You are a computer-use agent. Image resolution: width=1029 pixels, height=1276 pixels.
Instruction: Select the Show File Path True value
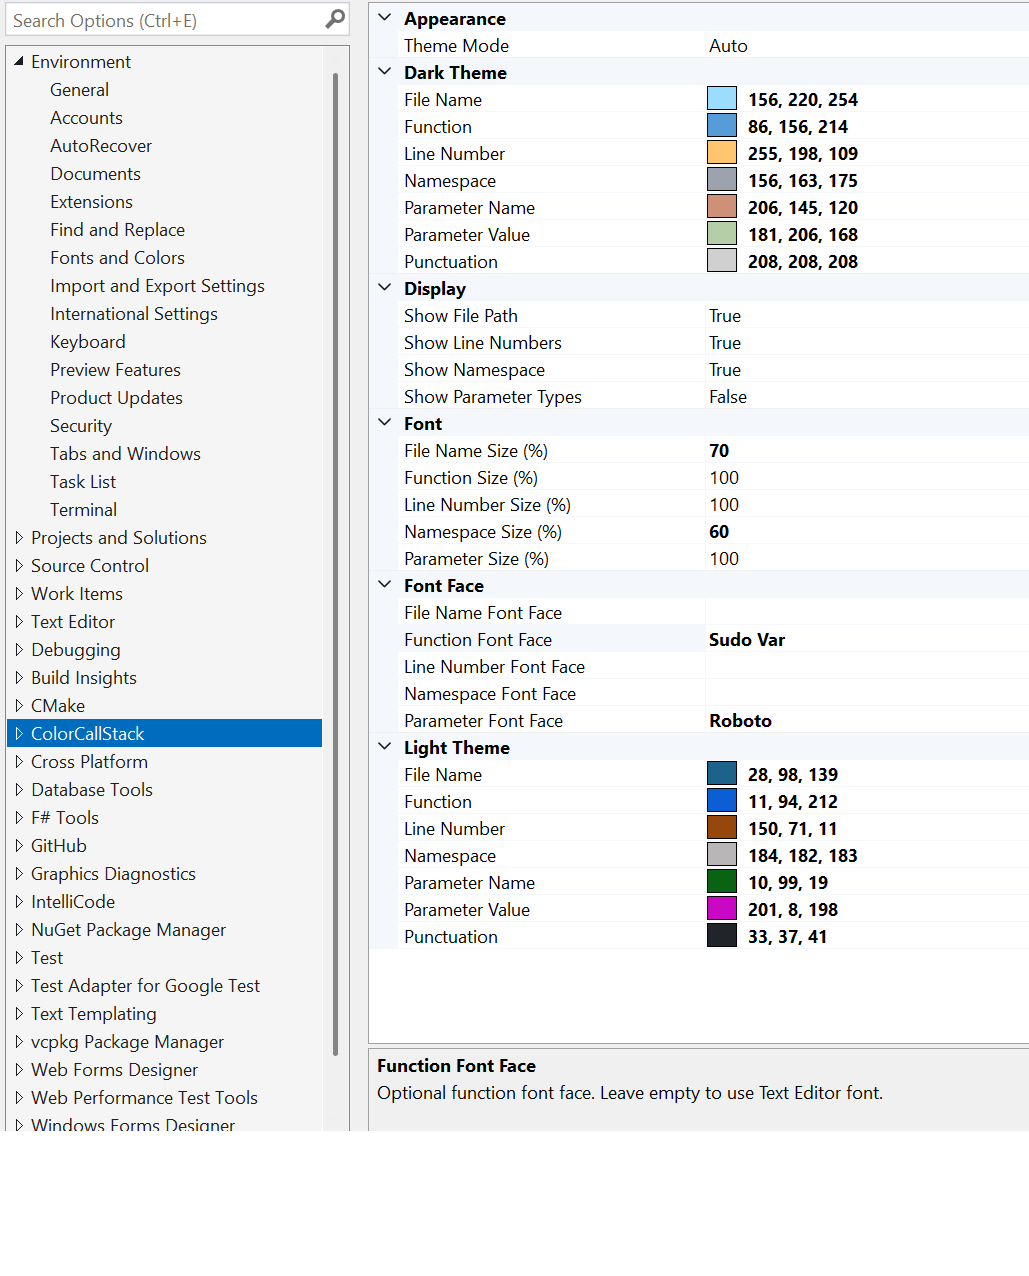tap(725, 316)
